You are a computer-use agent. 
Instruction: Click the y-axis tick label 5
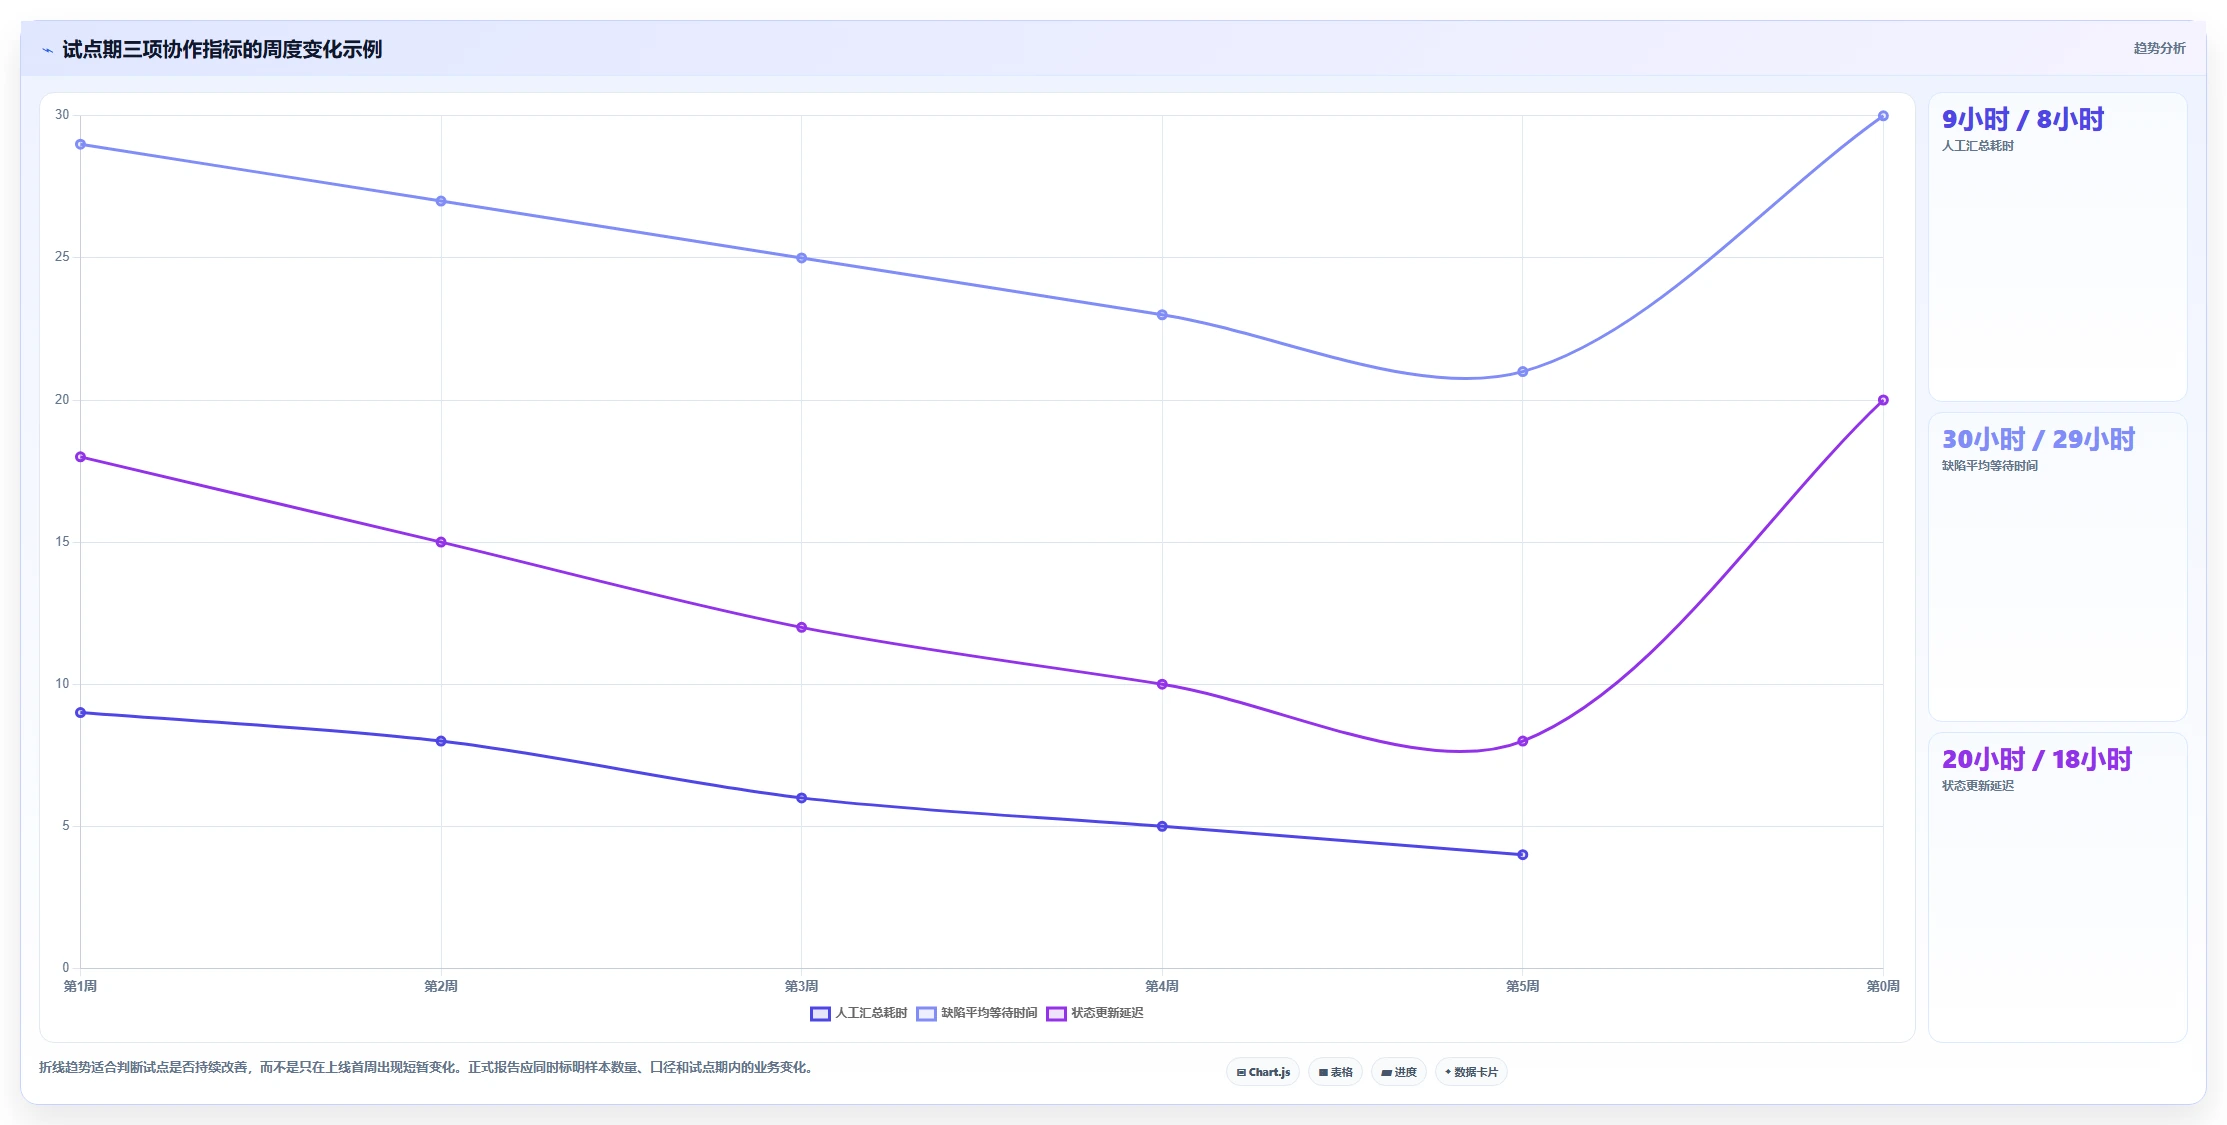[x=66, y=826]
